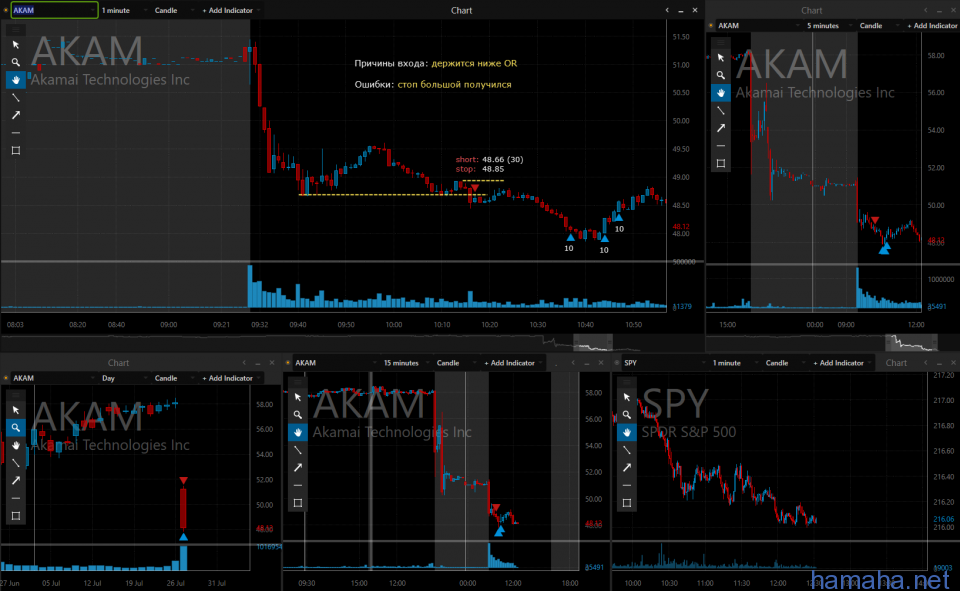960x591 pixels.
Task: Click the Chart title above the AKAM 5 minutes chart
Action: click(x=812, y=10)
